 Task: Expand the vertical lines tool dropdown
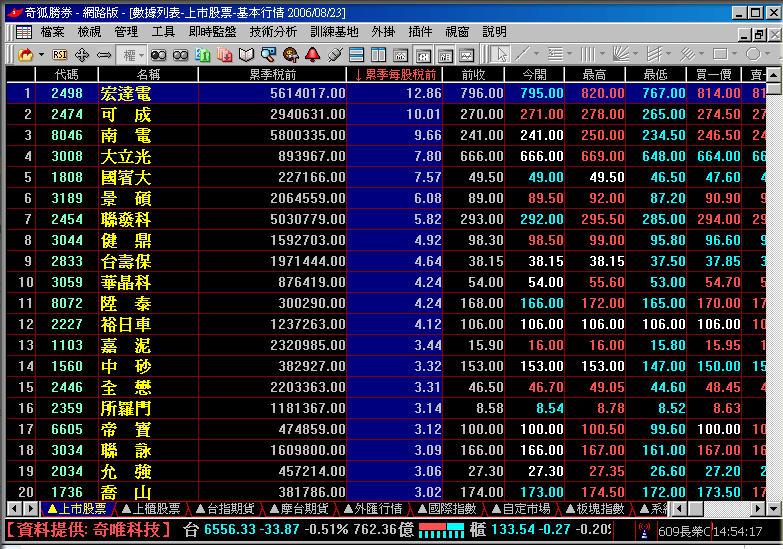pos(602,54)
